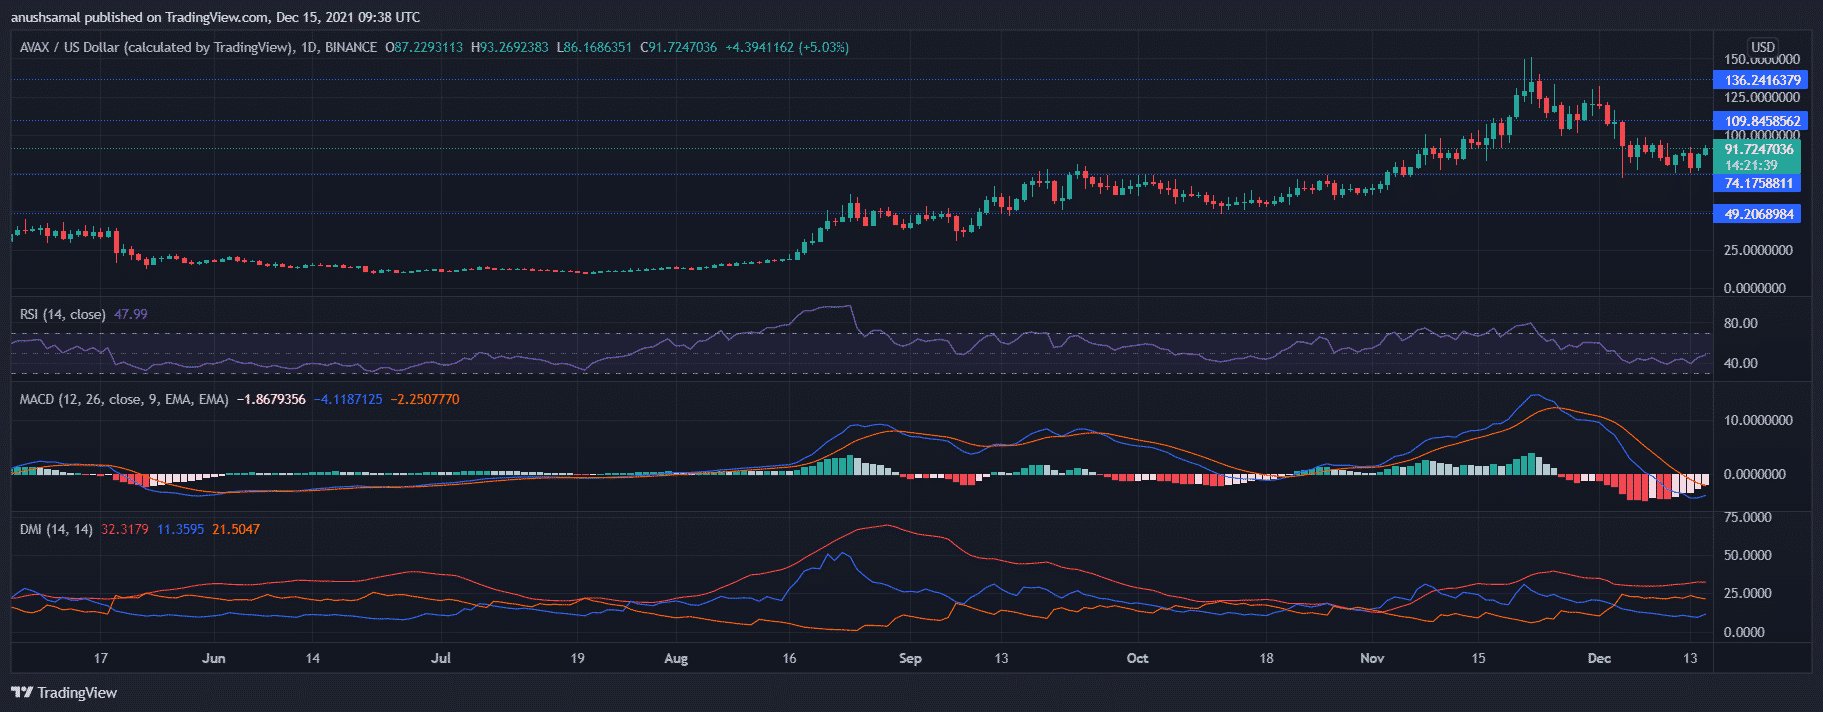
Task: Click the 49.2068984 price level tag
Action: click(x=1759, y=214)
